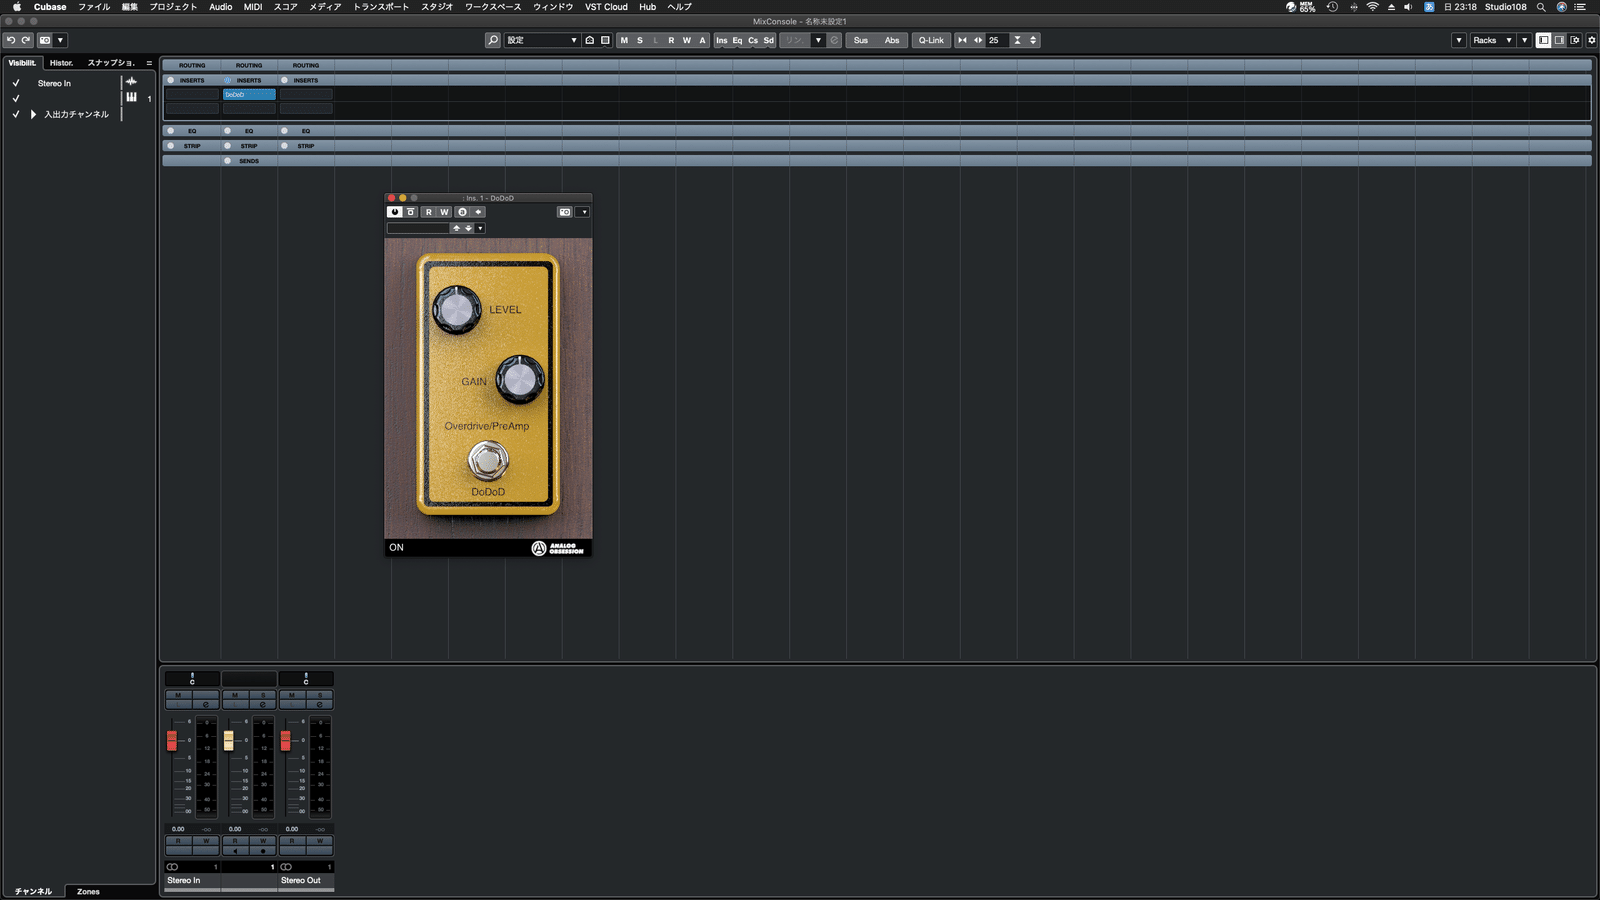This screenshot has width=1600, height=900.
Task: Click the Analog Obsession logo
Action: tap(558, 548)
